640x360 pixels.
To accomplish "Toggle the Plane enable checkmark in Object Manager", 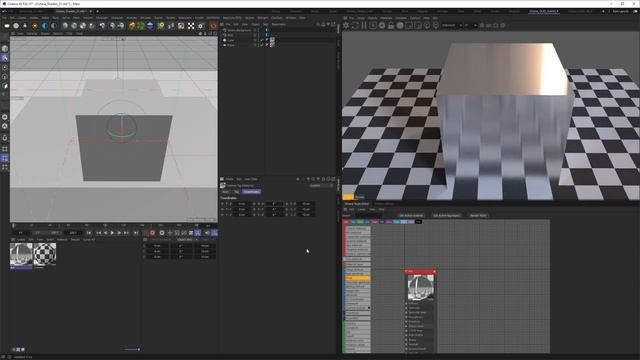I will (x=262, y=45).
